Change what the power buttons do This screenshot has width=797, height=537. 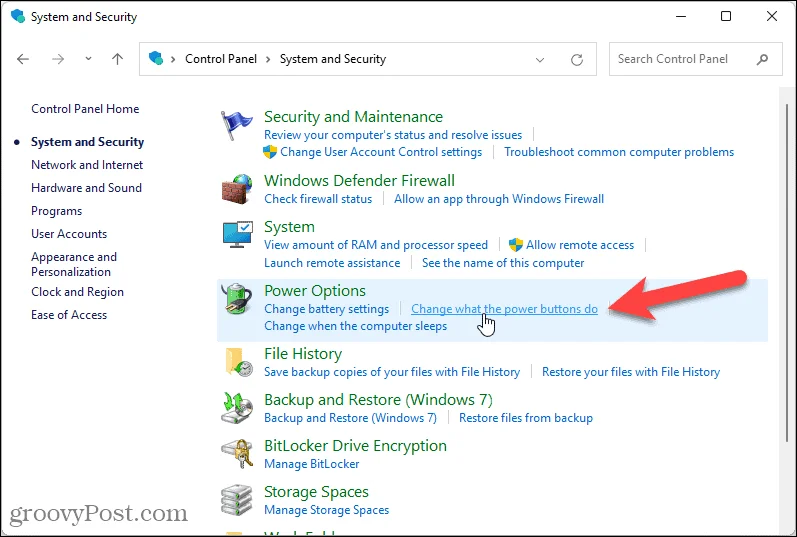[504, 309]
